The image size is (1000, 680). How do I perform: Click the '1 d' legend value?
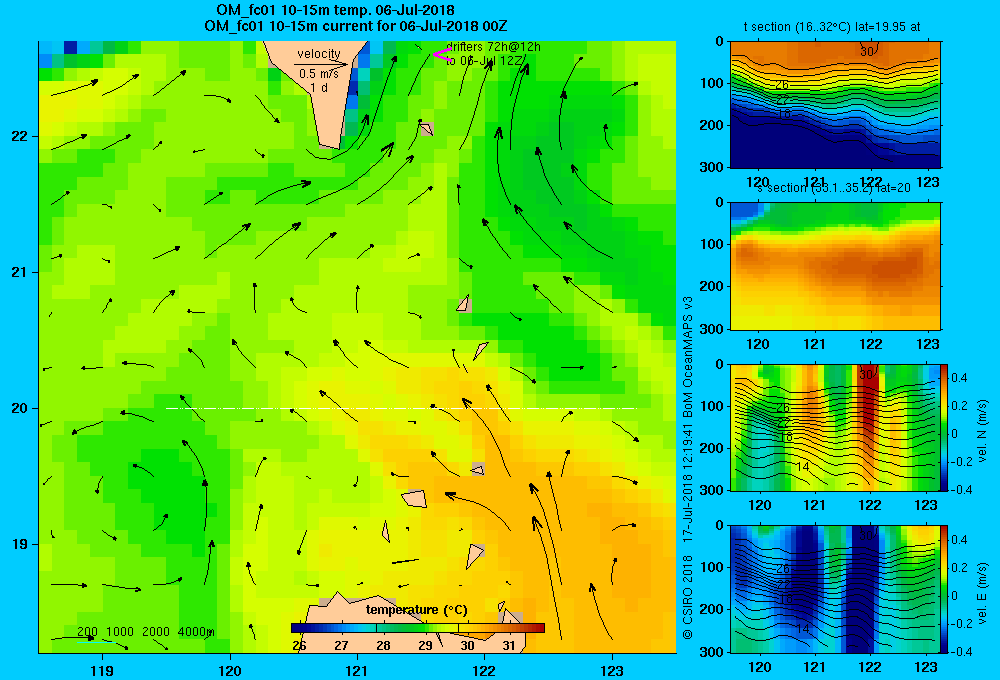coord(319,87)
